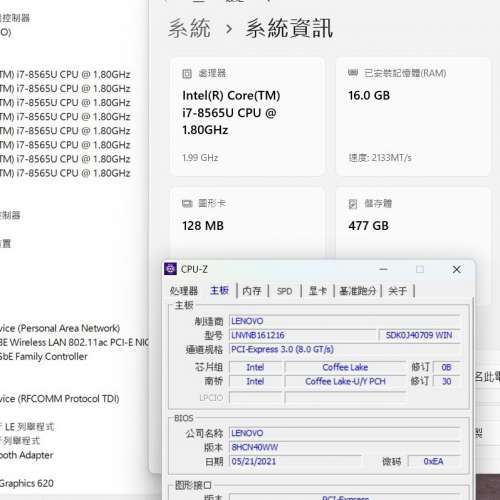Select the GbE Family Controller entry
This screenshot has width=500, height=500.
tap(44, 356)
